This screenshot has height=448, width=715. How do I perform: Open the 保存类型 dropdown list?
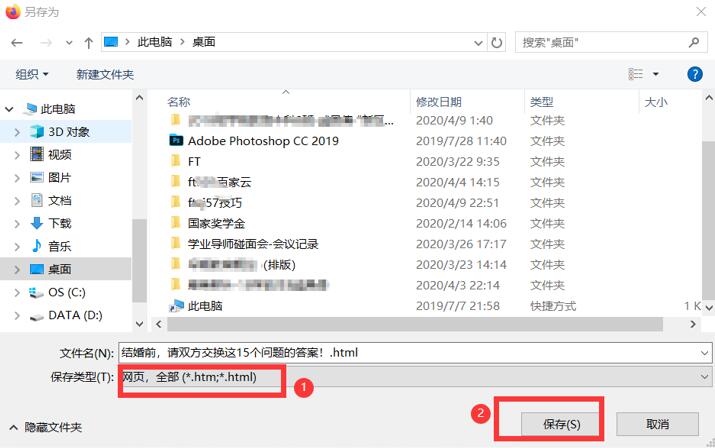[x=415, y=377]
